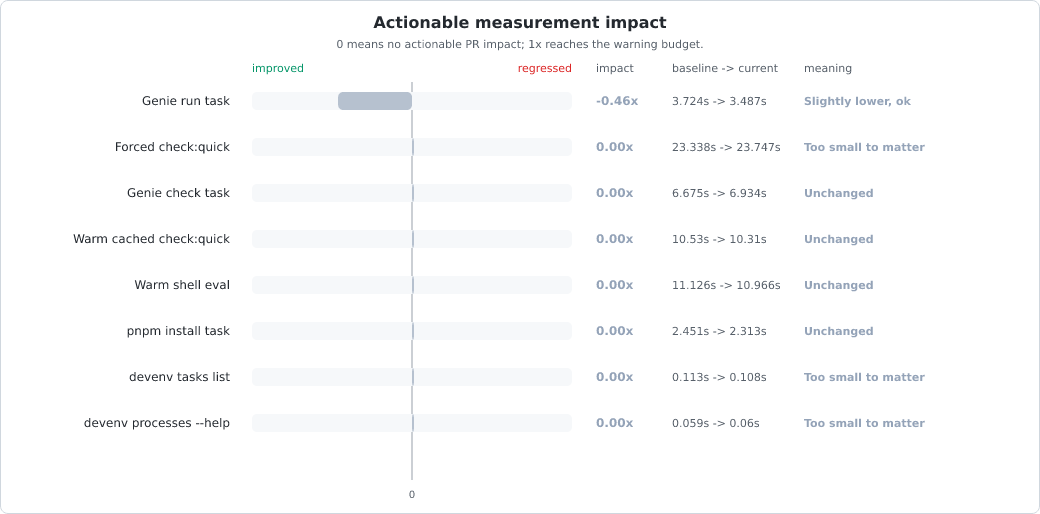Click 'Too small to matter' for devenv processes --help
1040x514 pixels.
pyautogui.click(x=864, y=423)
